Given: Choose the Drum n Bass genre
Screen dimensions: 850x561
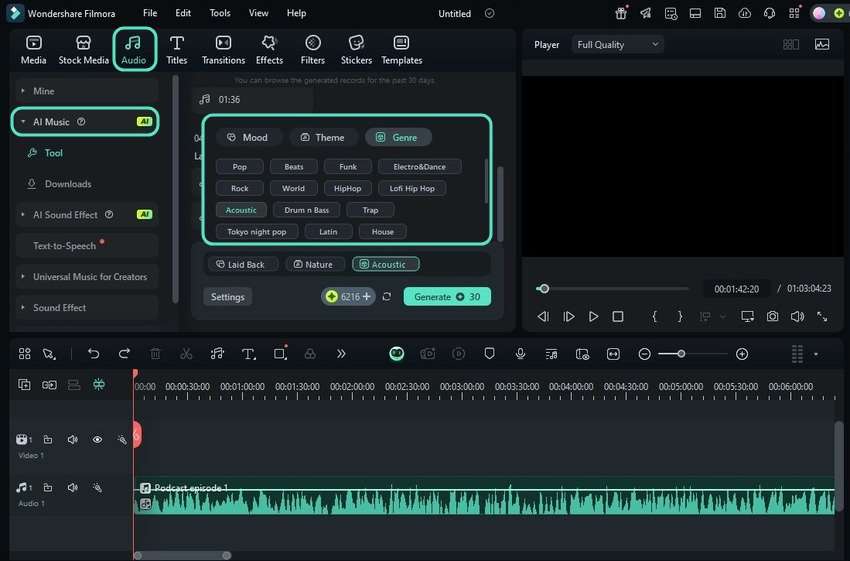Looking at the screenshot, I should pos(307,210).
